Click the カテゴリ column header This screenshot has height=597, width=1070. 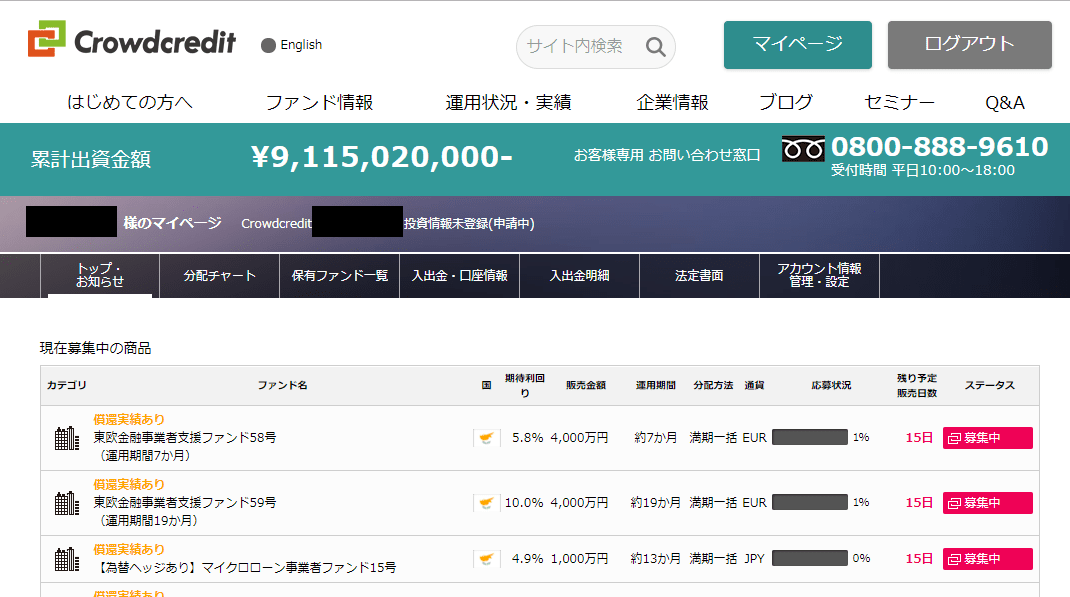pyautogui.click(x=67, y=385)
